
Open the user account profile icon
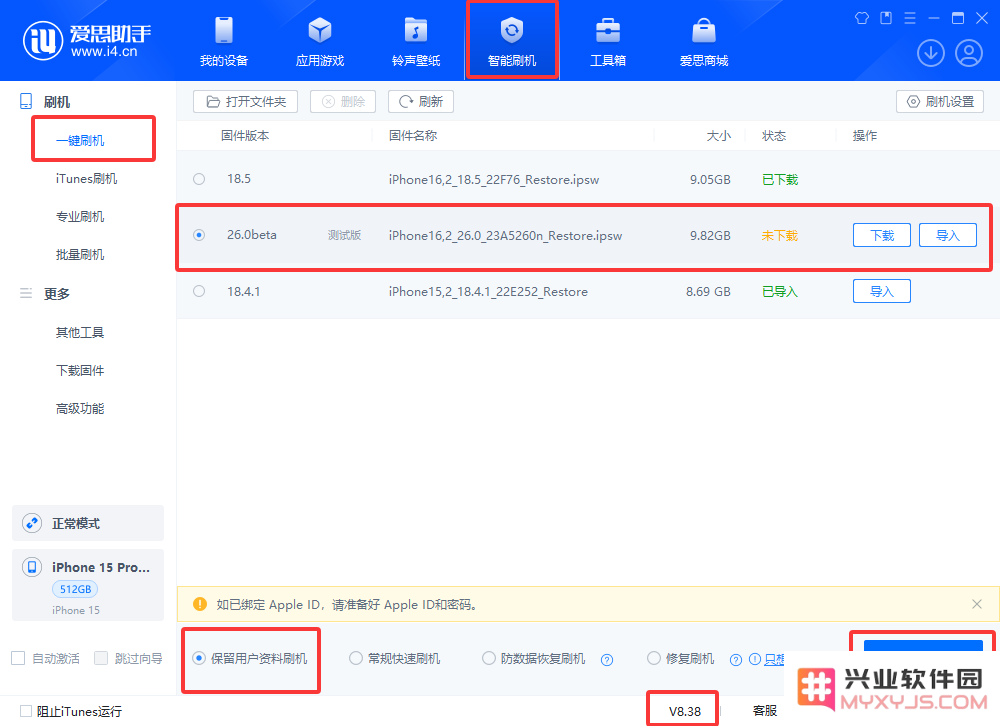tap(969, 53)
